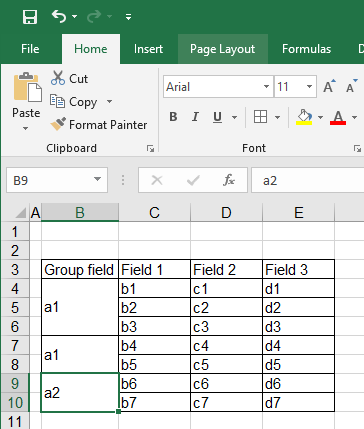Select row 7 header
Viewport: 364px width, 429px height.
[x=15, y=345]
